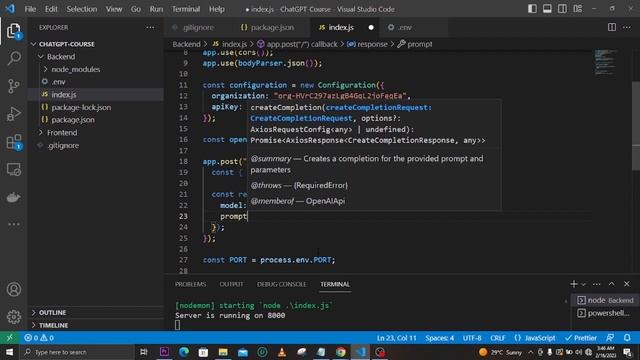The width and height of the screenshot is (640, 360).
Task: Open the notifications bell in status bar
Action: click(x=627, y=338)
